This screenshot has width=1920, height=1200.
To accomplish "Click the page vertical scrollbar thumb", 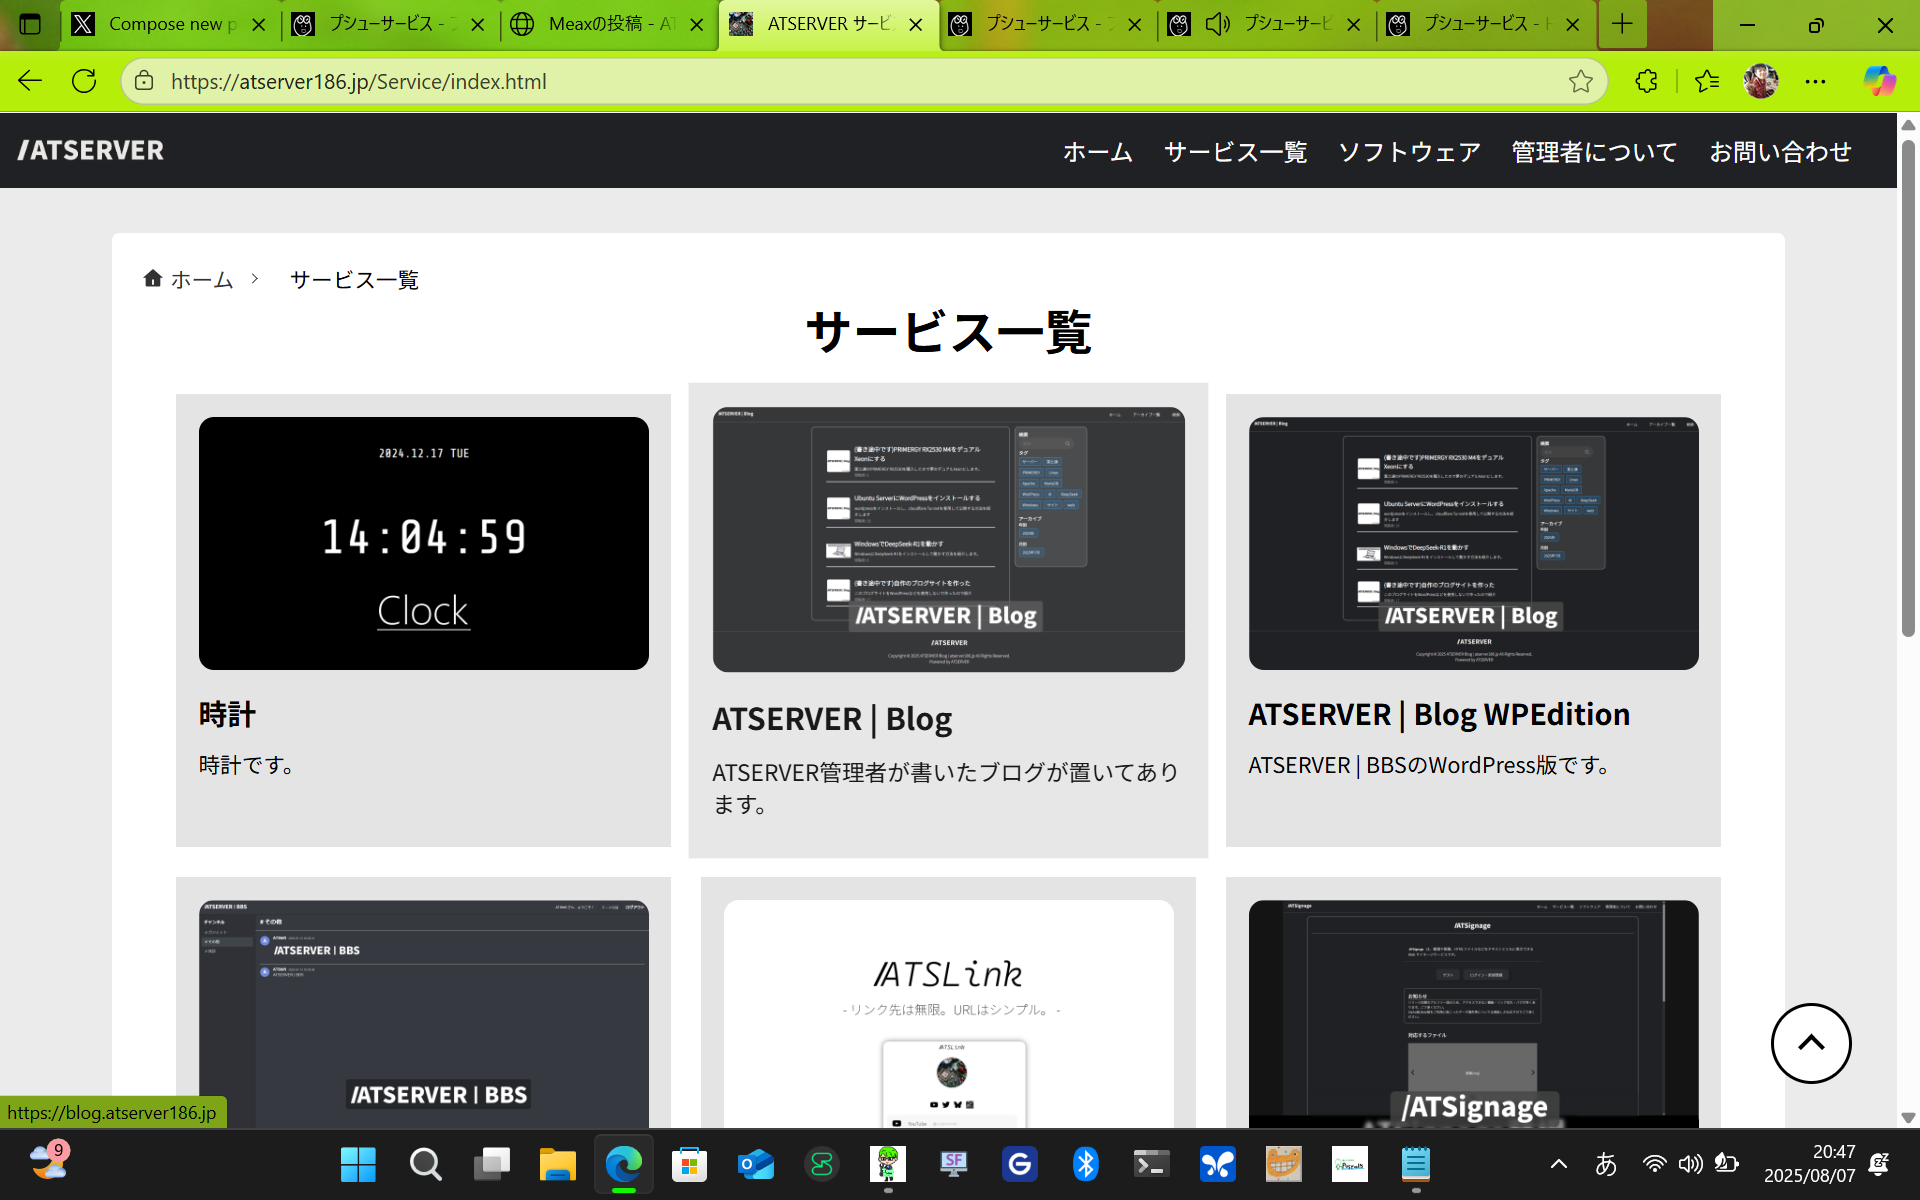I will click(x=1908, y=387).
